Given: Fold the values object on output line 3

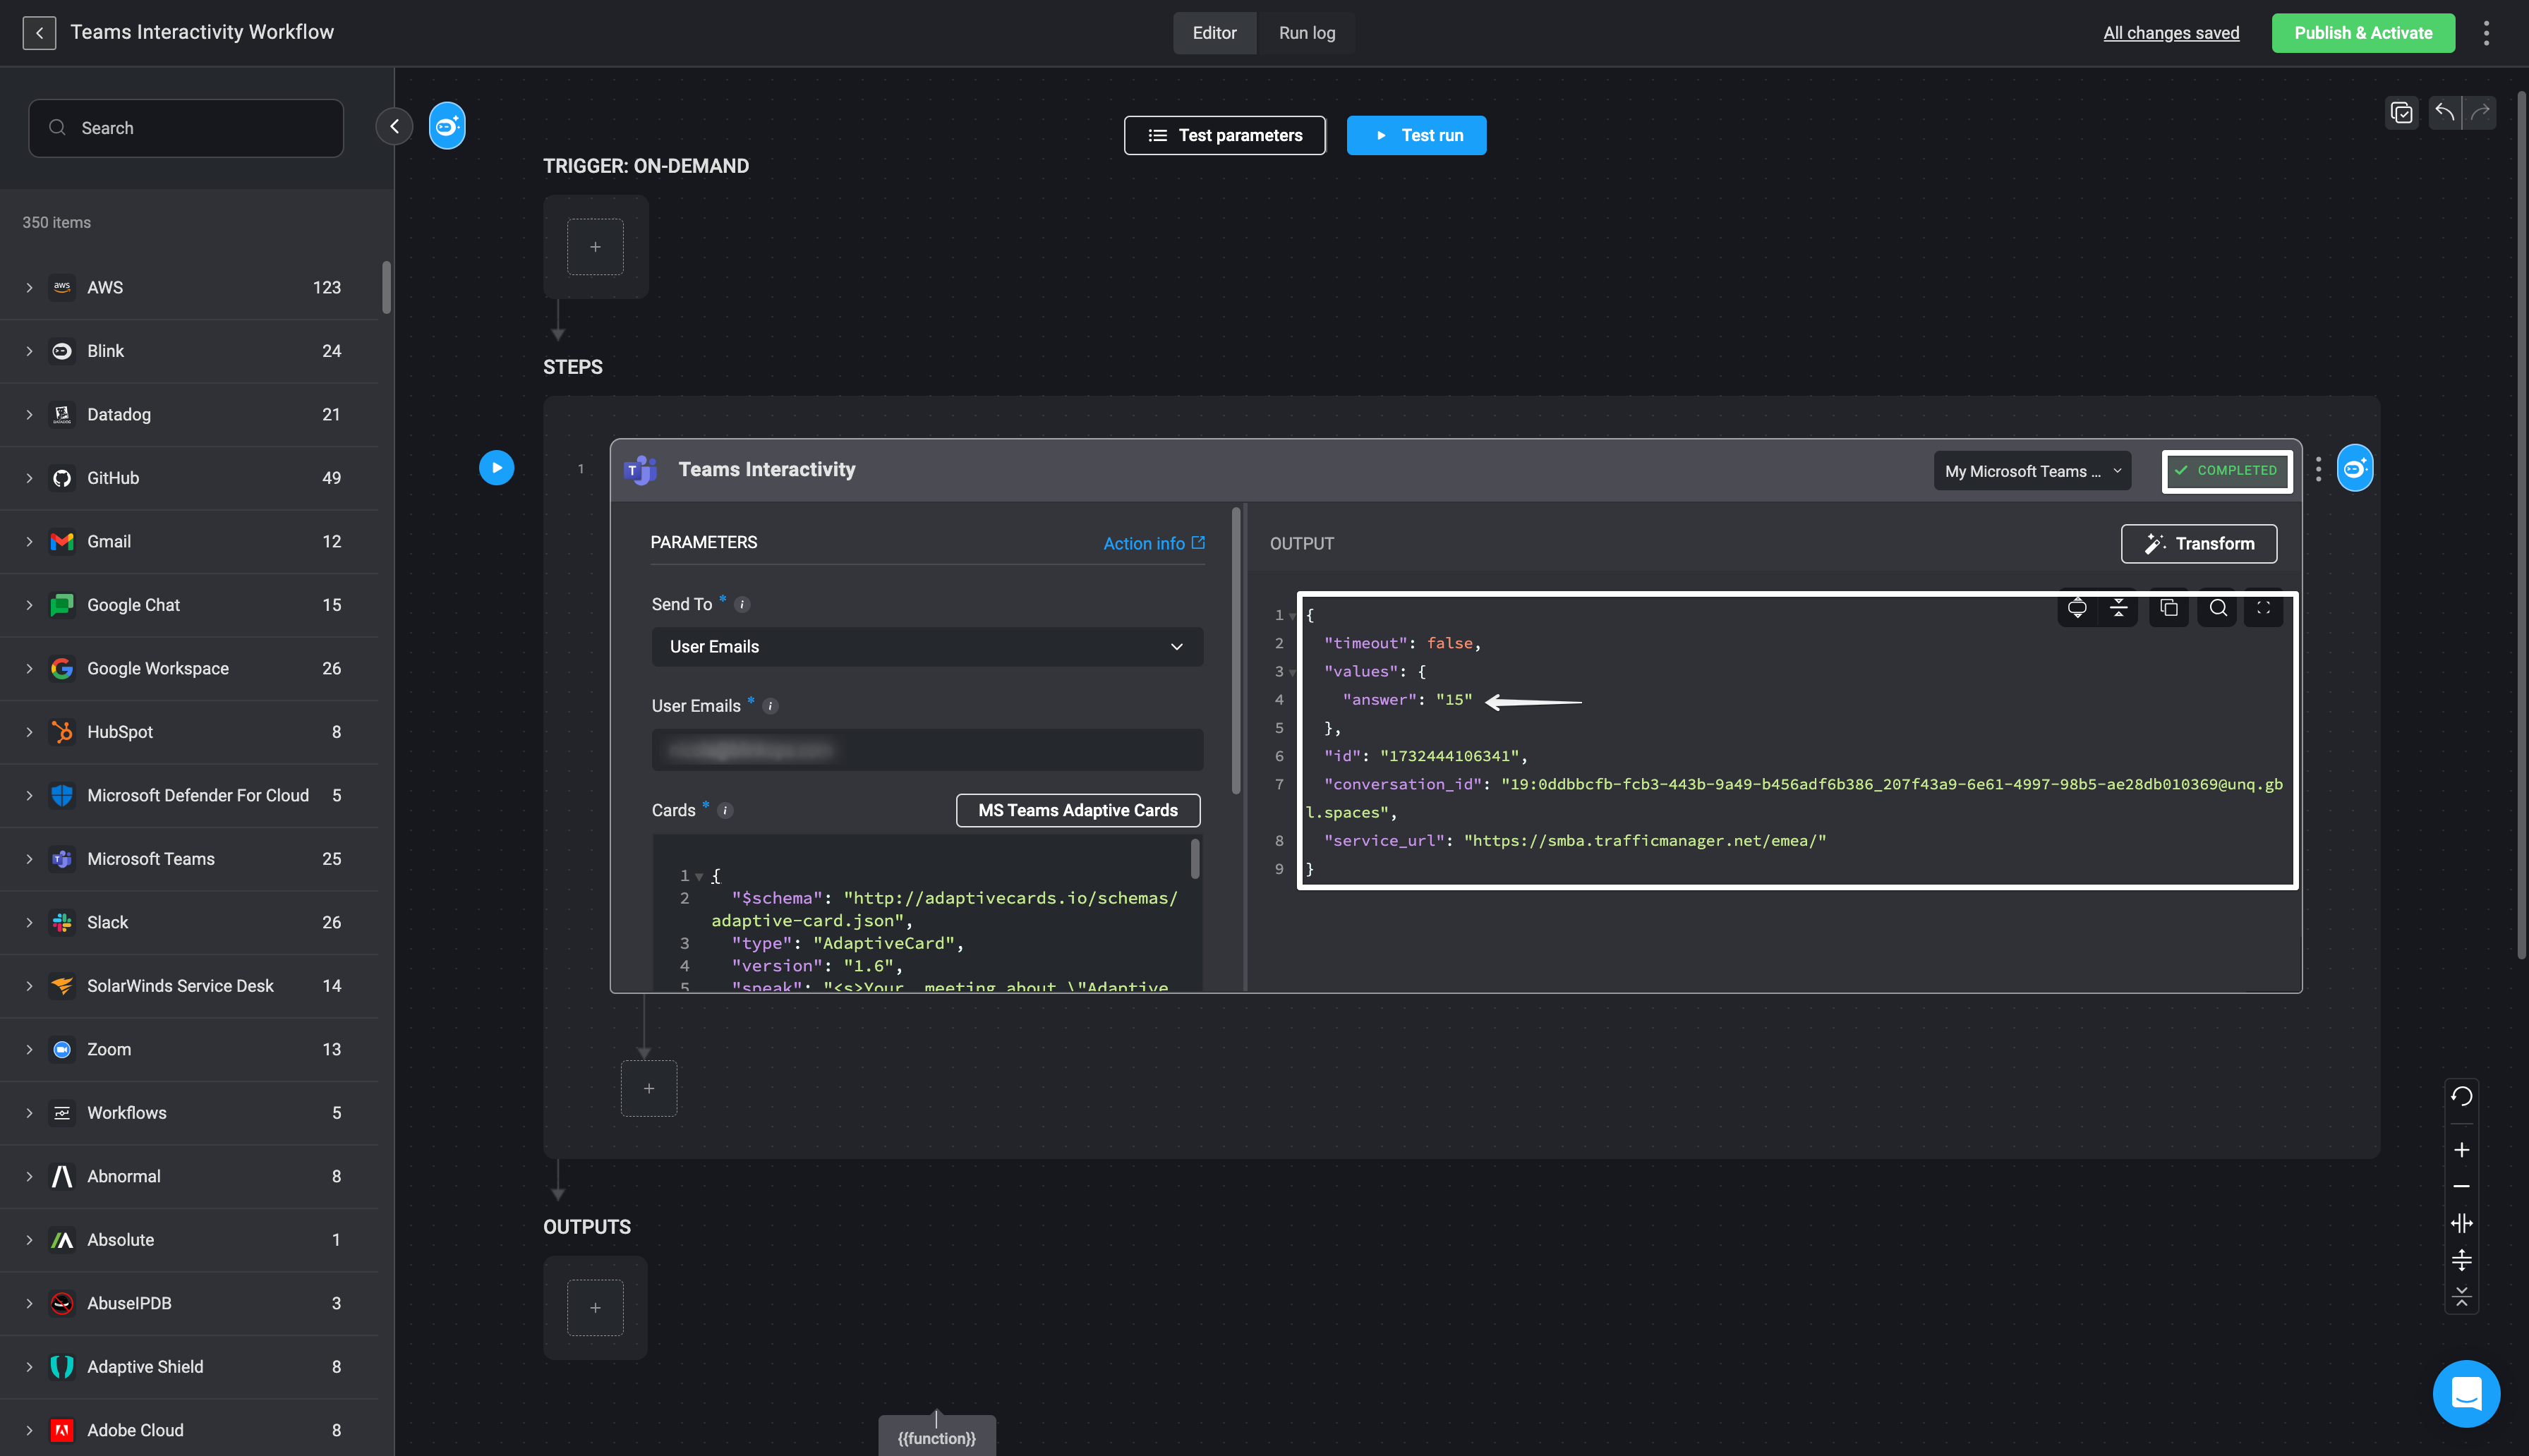Looking at the screenshot, I should 1292,673.
